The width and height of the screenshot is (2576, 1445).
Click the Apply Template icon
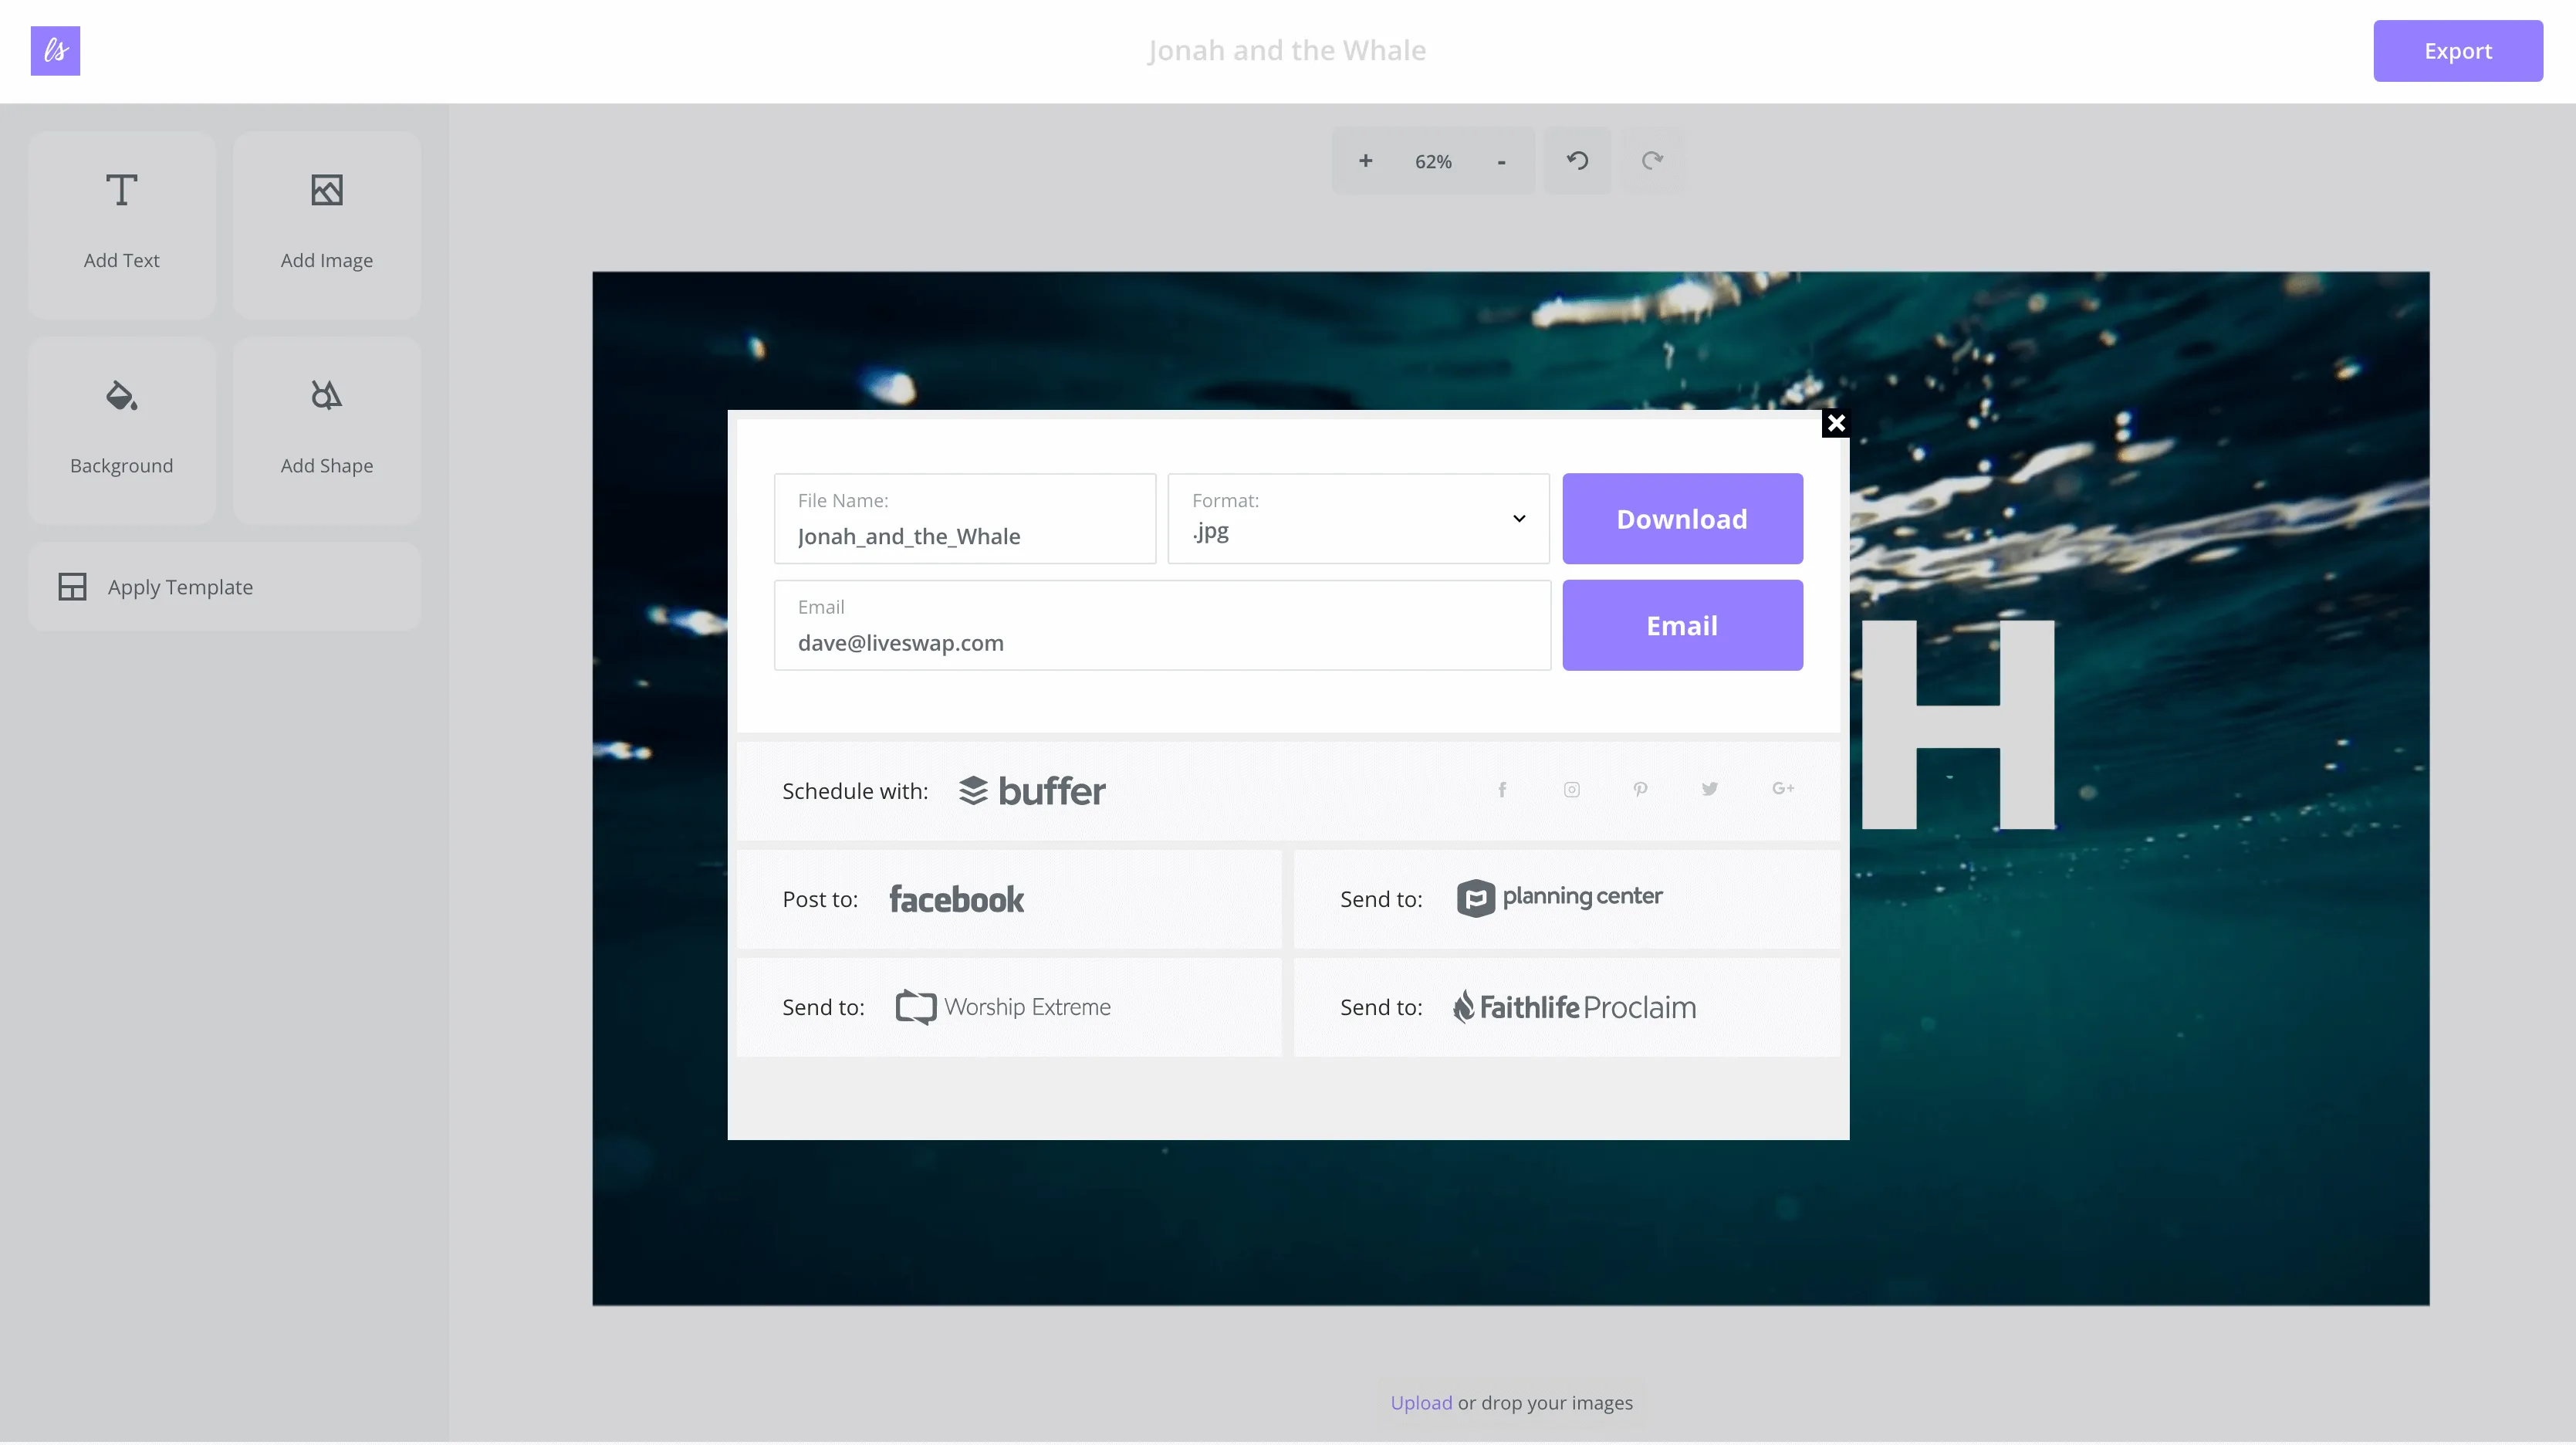click(71, 587)
